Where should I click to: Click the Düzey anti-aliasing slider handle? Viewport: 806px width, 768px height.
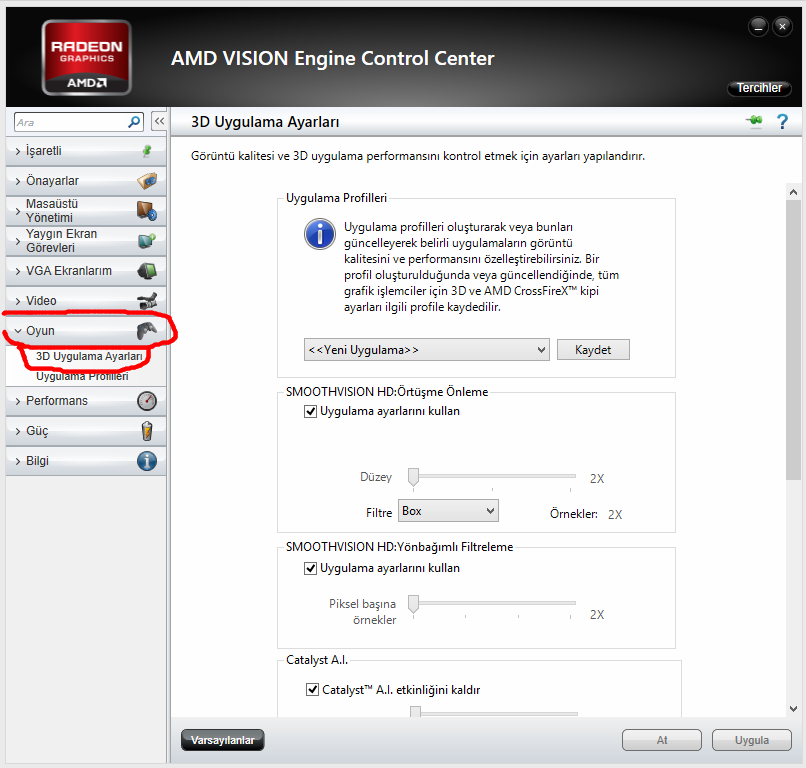click(413, 477)
